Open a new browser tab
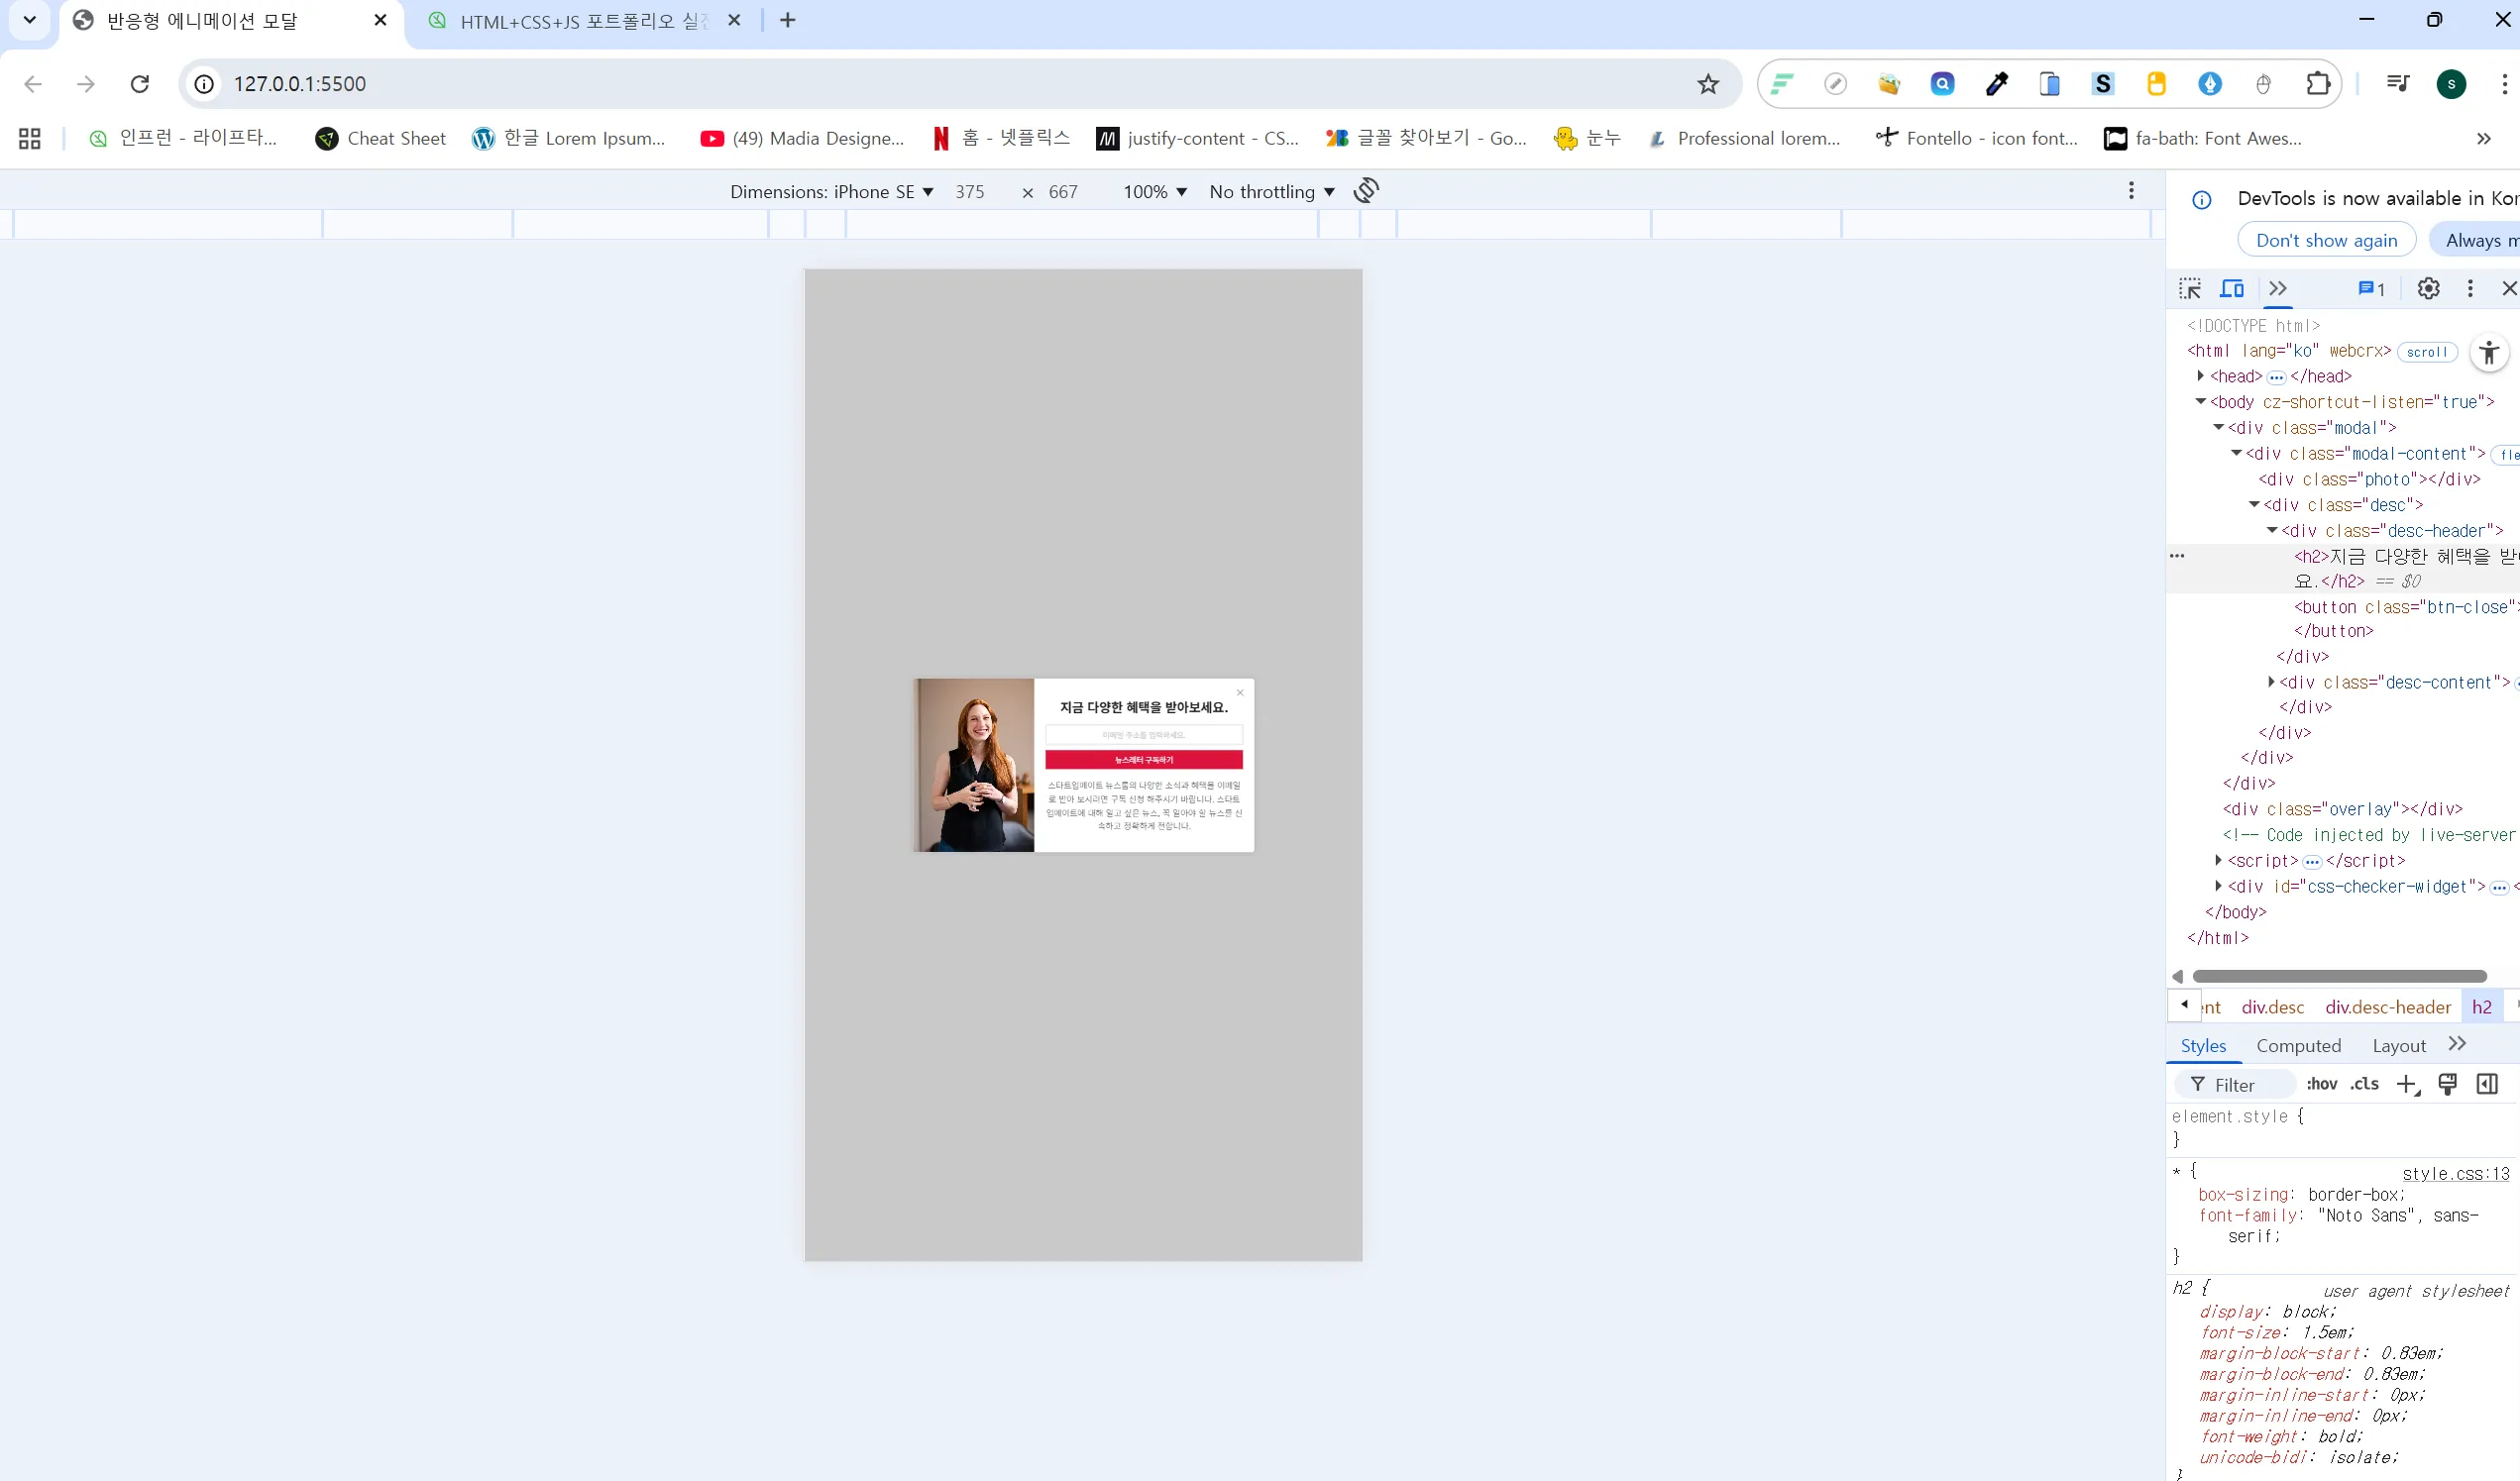The image size is (2520, 1481). pyautogui.click(x=788, y=20)
